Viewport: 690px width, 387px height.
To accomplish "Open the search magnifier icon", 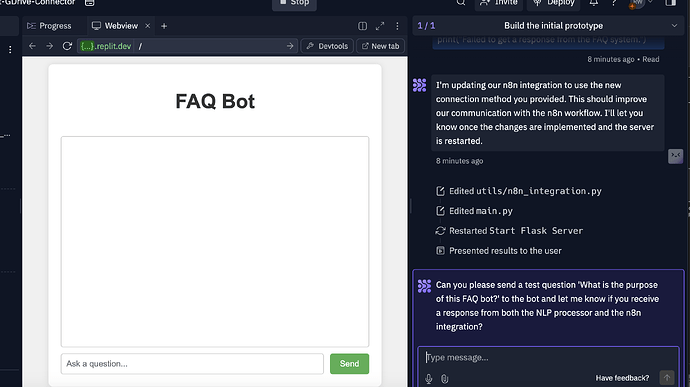I will pos(461,3).
